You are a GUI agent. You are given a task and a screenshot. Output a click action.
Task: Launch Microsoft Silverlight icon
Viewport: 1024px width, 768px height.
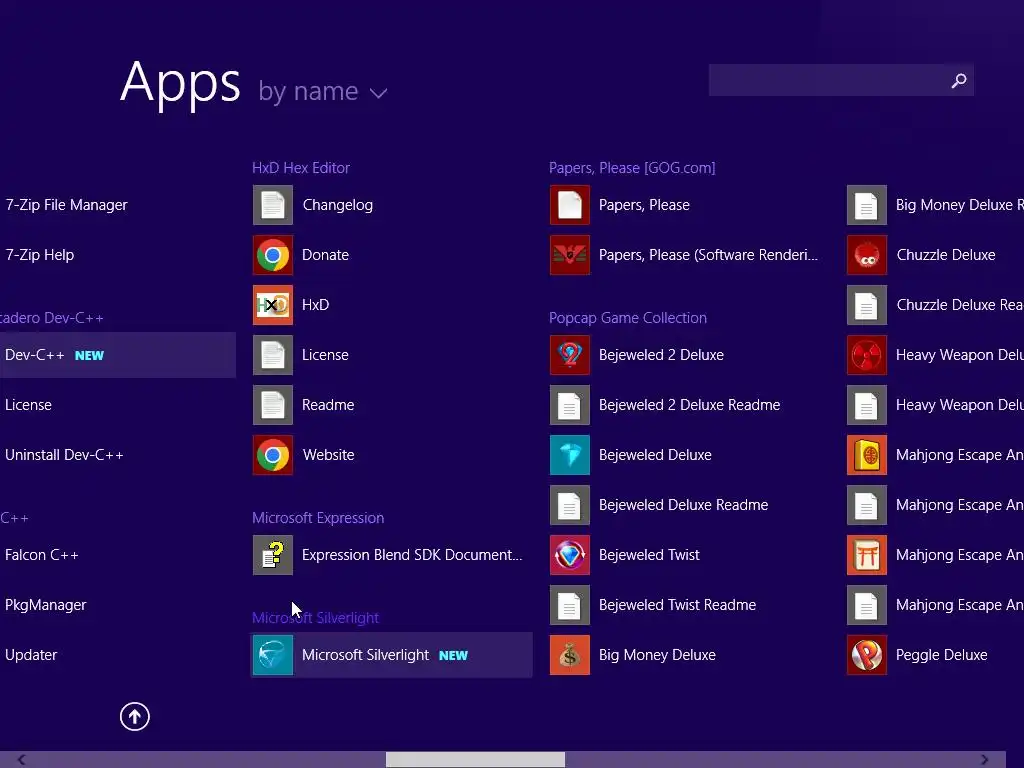coord(272,655)
